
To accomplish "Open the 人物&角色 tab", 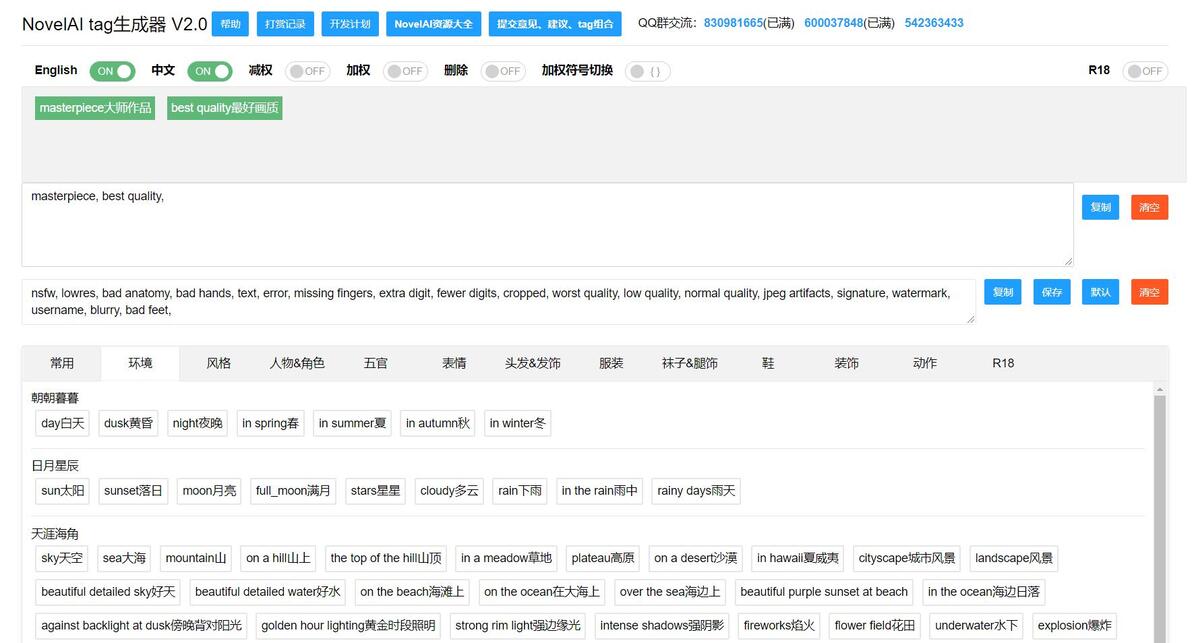I will point(296,363).
